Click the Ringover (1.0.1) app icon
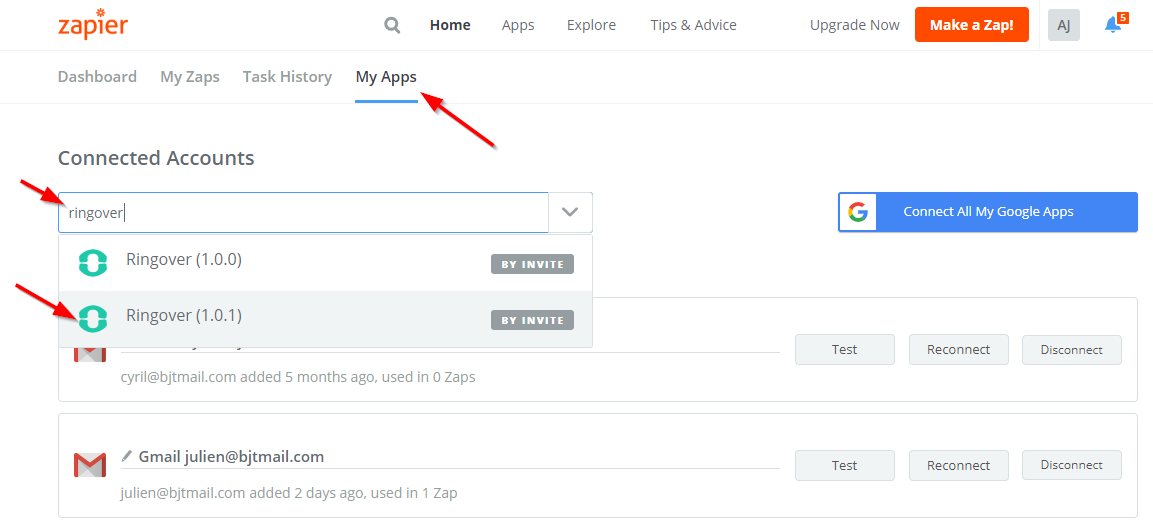This screenshot has height=526, width=1153. click(93, 319)
